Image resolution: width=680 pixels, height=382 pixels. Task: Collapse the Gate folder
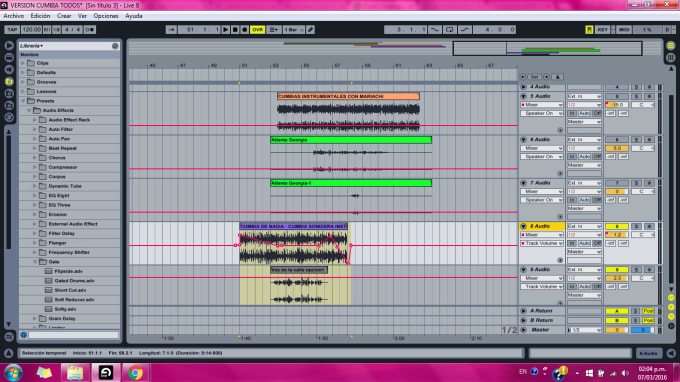35,262
